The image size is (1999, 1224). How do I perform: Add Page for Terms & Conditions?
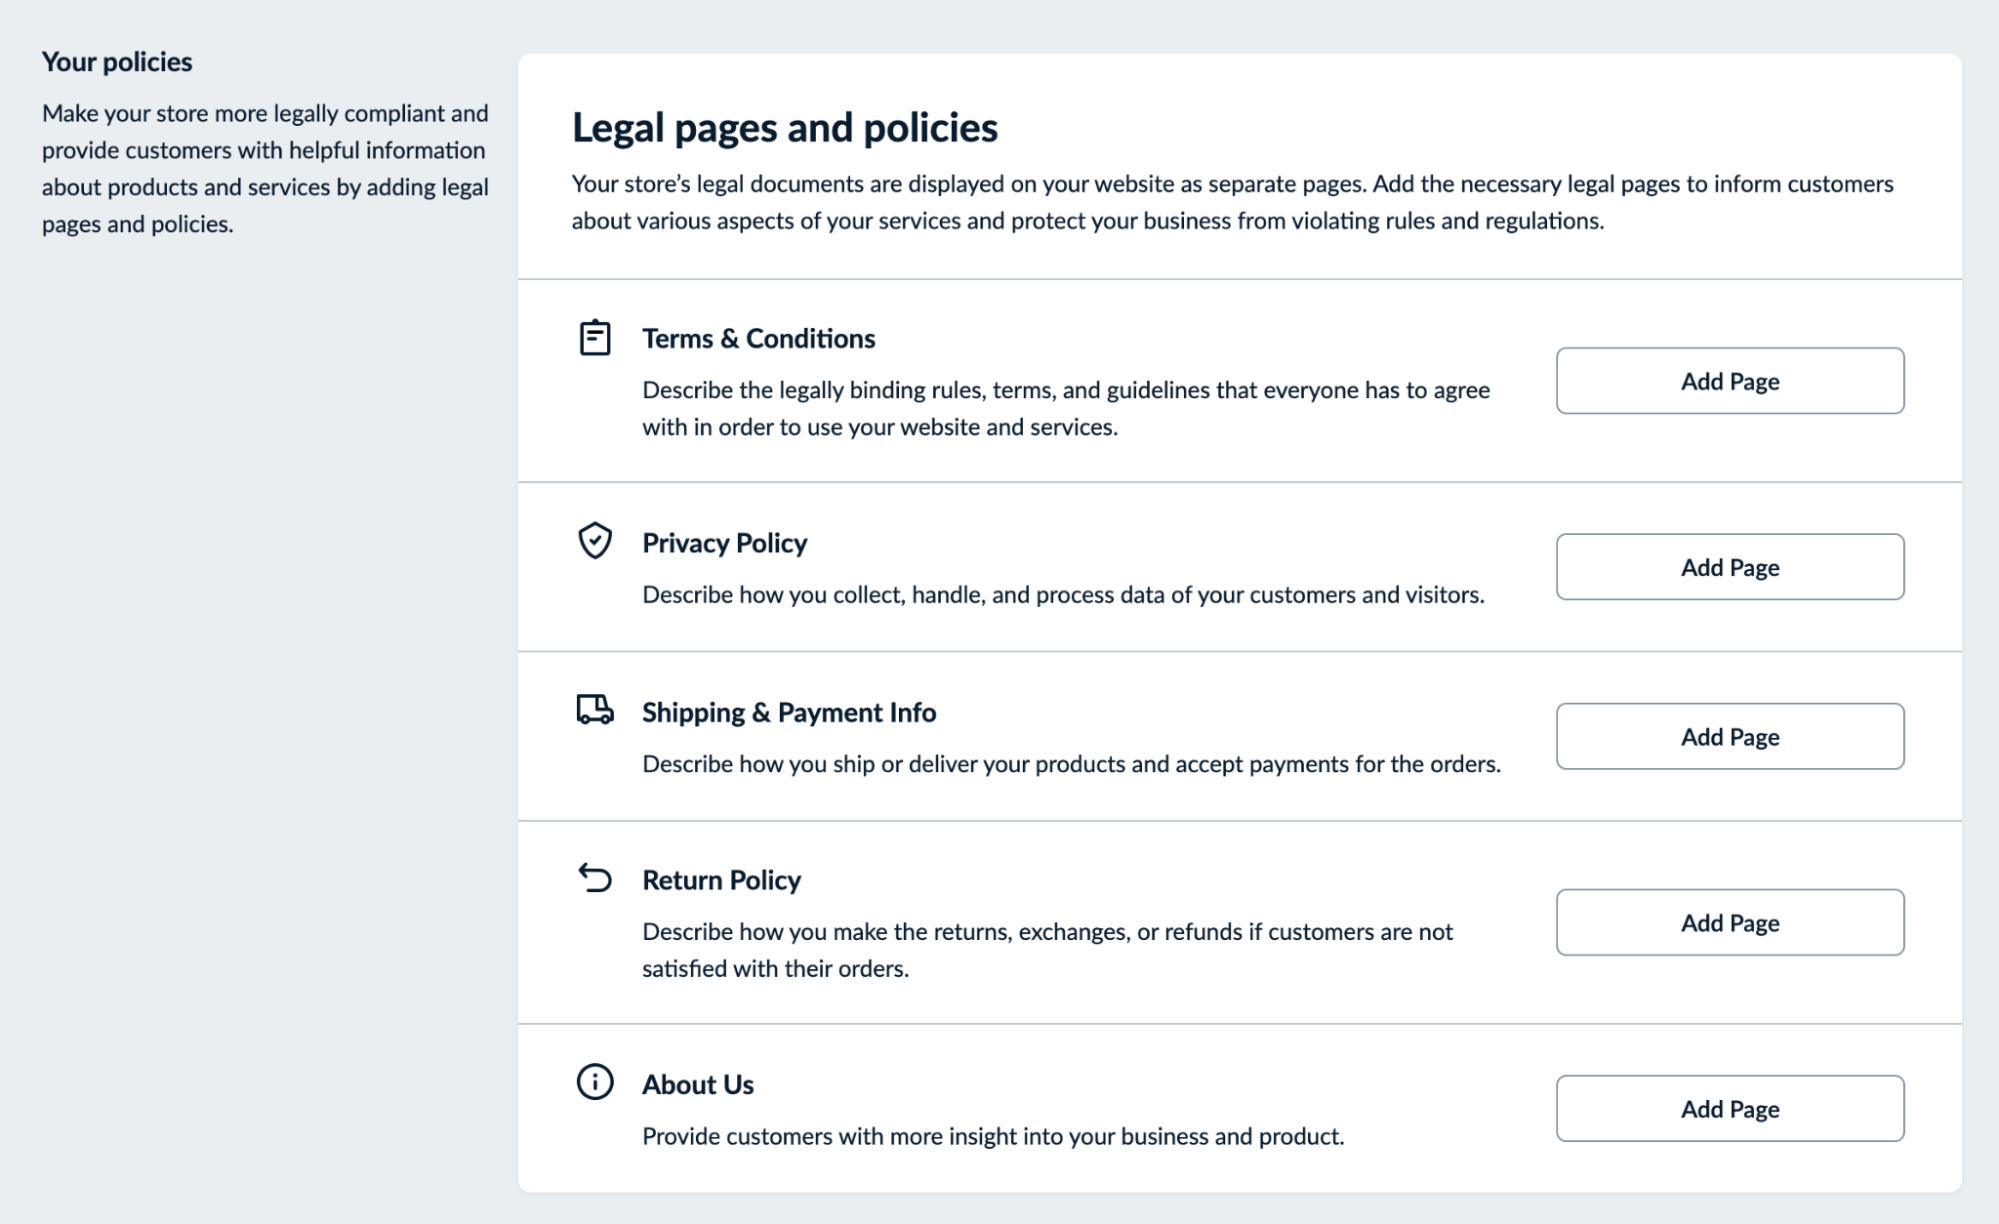pos(1729,381)
